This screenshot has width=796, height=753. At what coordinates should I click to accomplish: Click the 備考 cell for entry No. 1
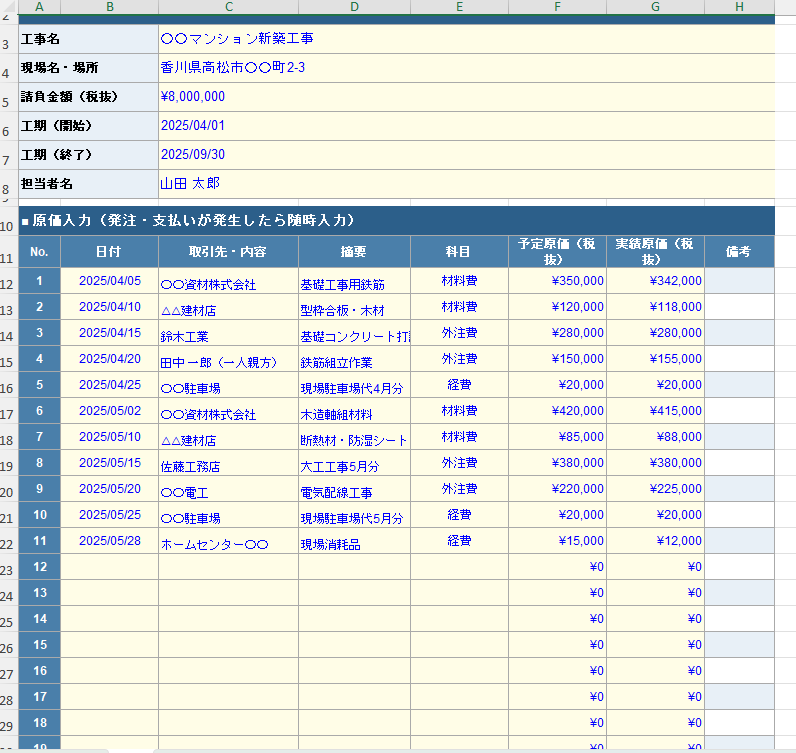(x=739, y=281)
